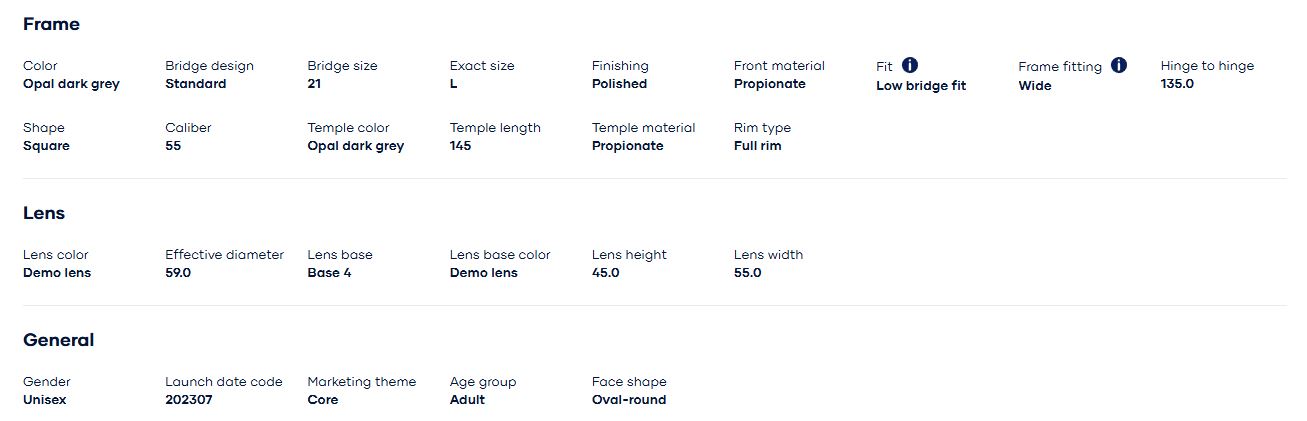The width and height of the screenshot is (1307, 421).
Task: Click the Square shape value
Action: point(46,146)
